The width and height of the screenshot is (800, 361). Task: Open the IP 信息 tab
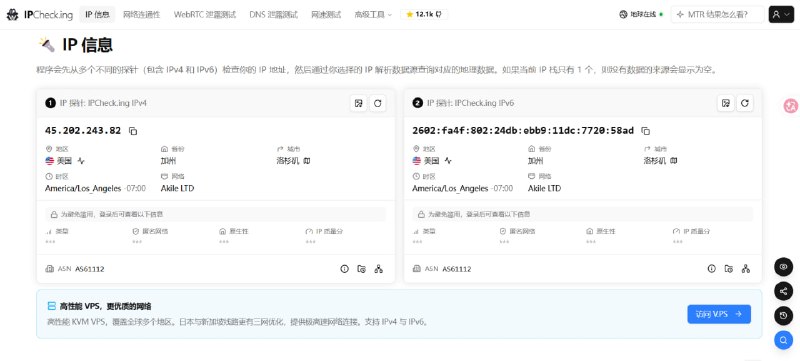97,15
